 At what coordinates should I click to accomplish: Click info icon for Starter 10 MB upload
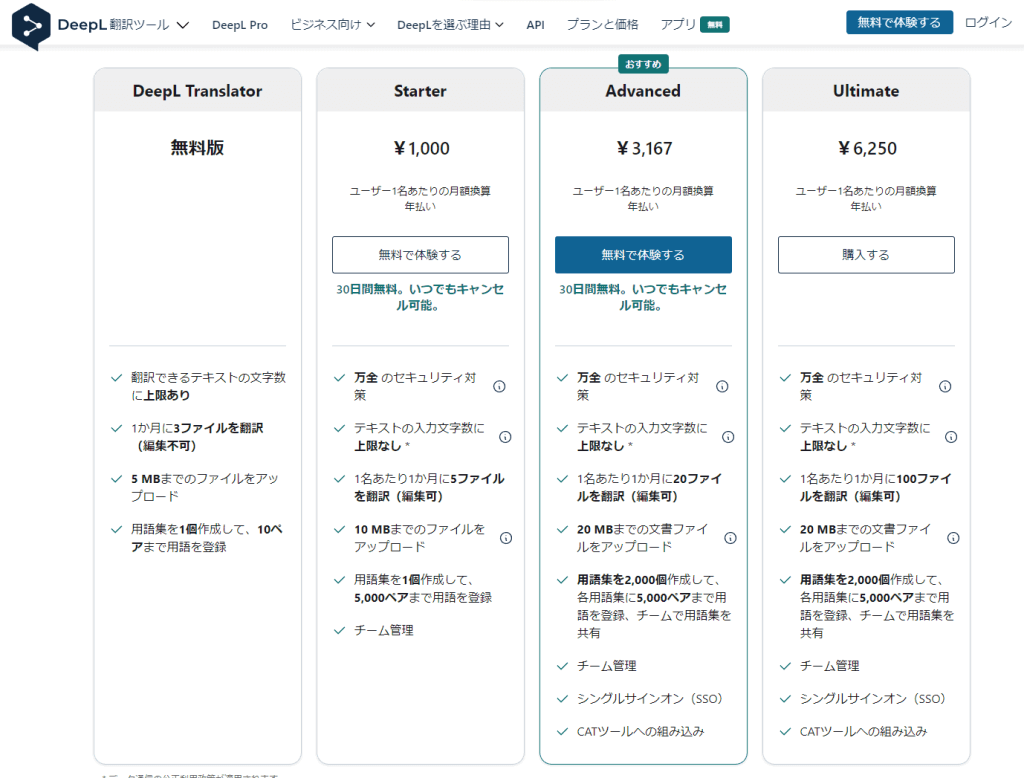[505, 537]
